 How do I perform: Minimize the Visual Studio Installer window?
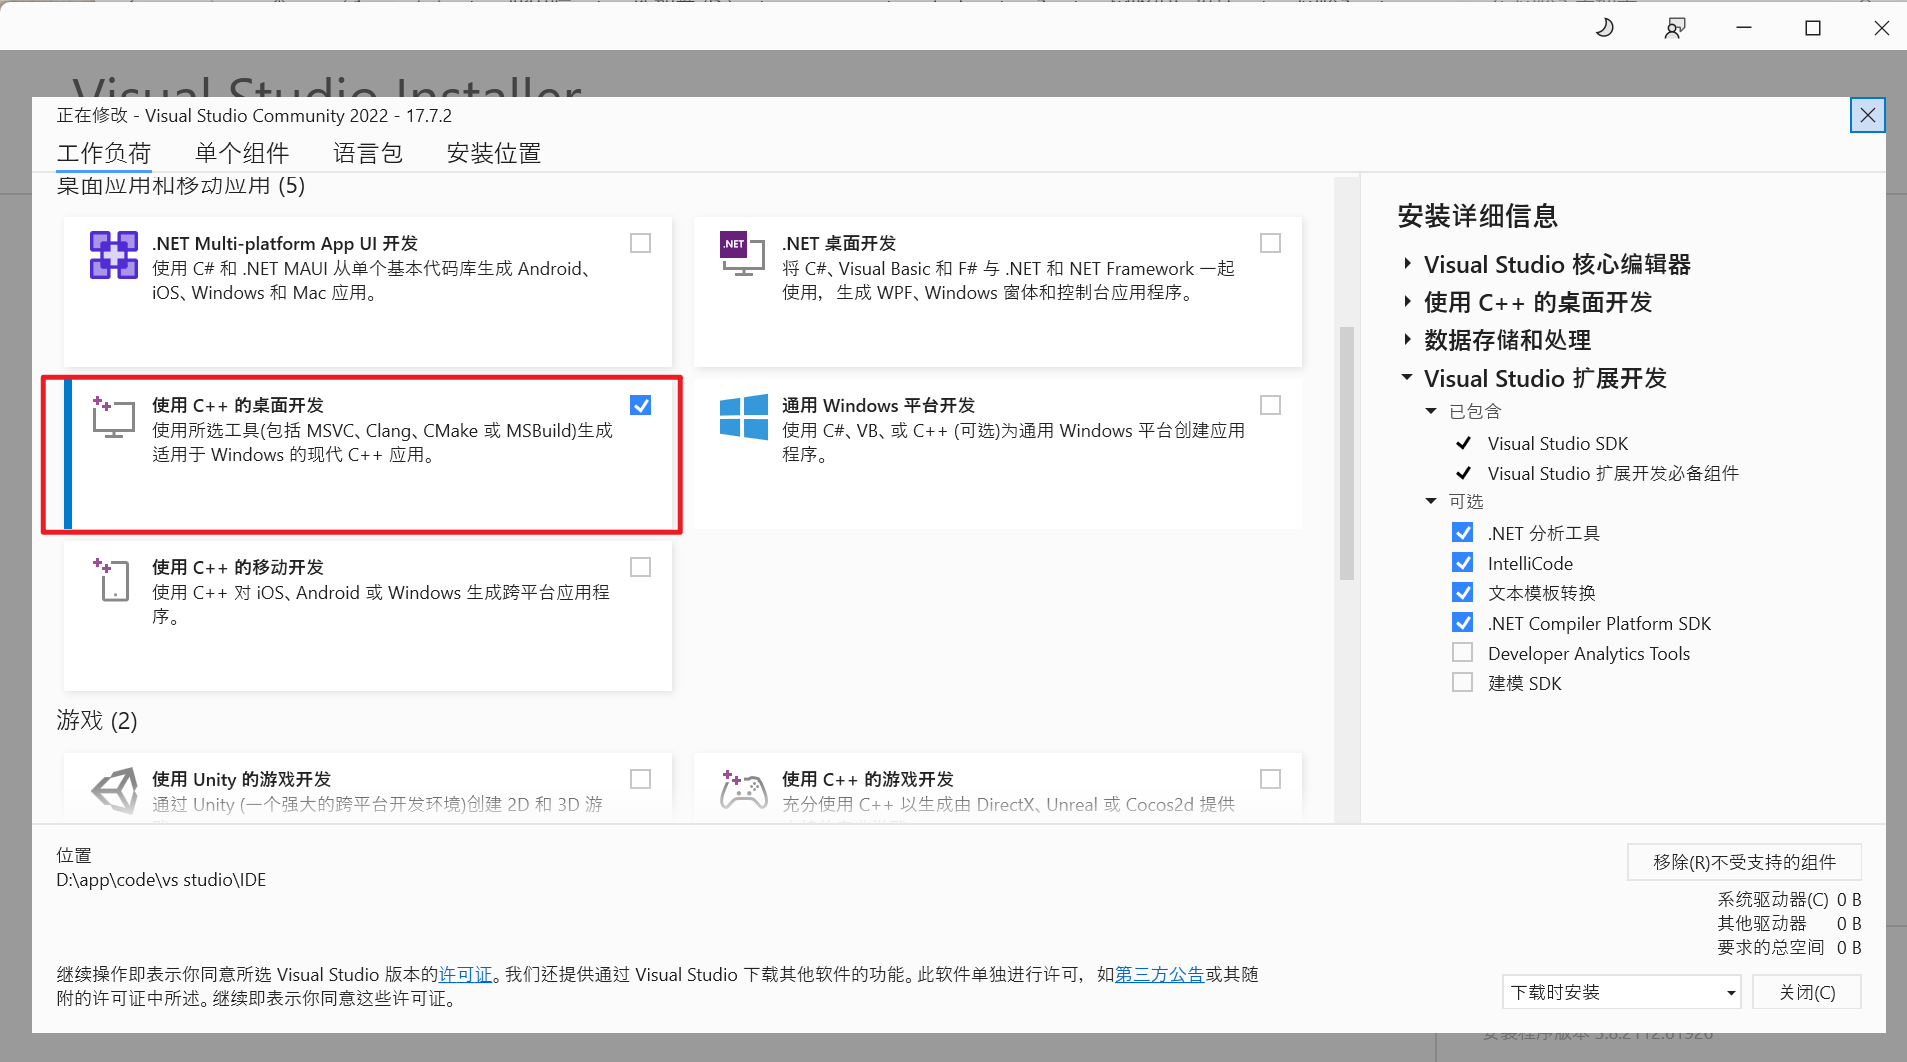(1744, 27)
